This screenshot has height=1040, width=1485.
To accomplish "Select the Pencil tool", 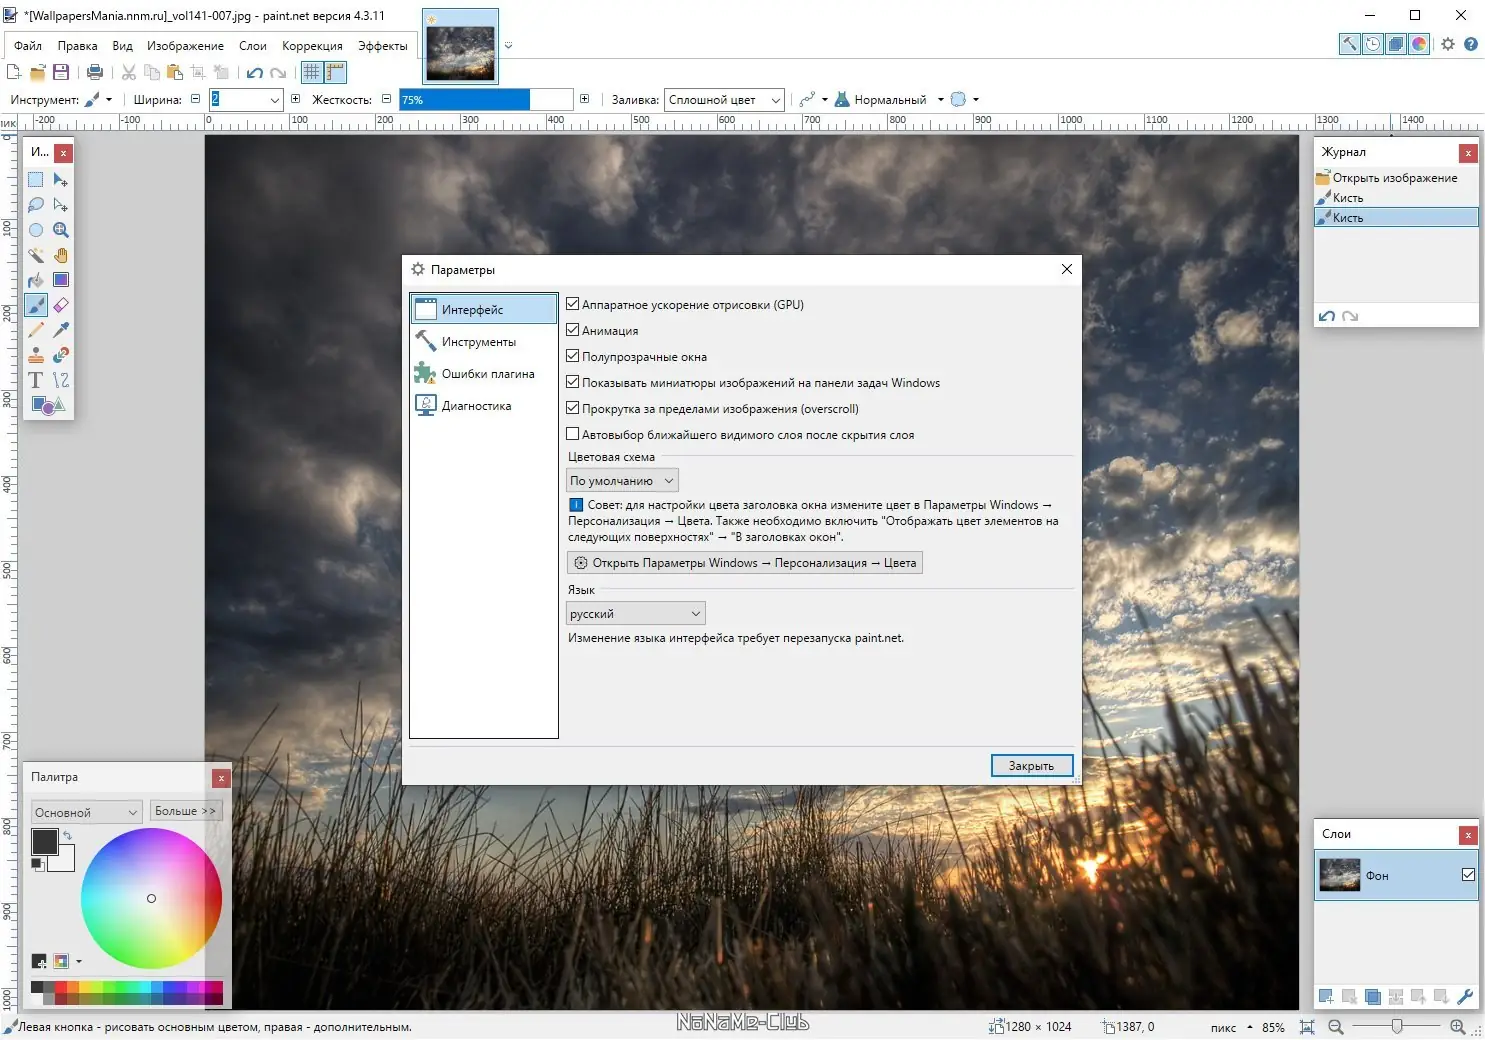I will point(36,330).
